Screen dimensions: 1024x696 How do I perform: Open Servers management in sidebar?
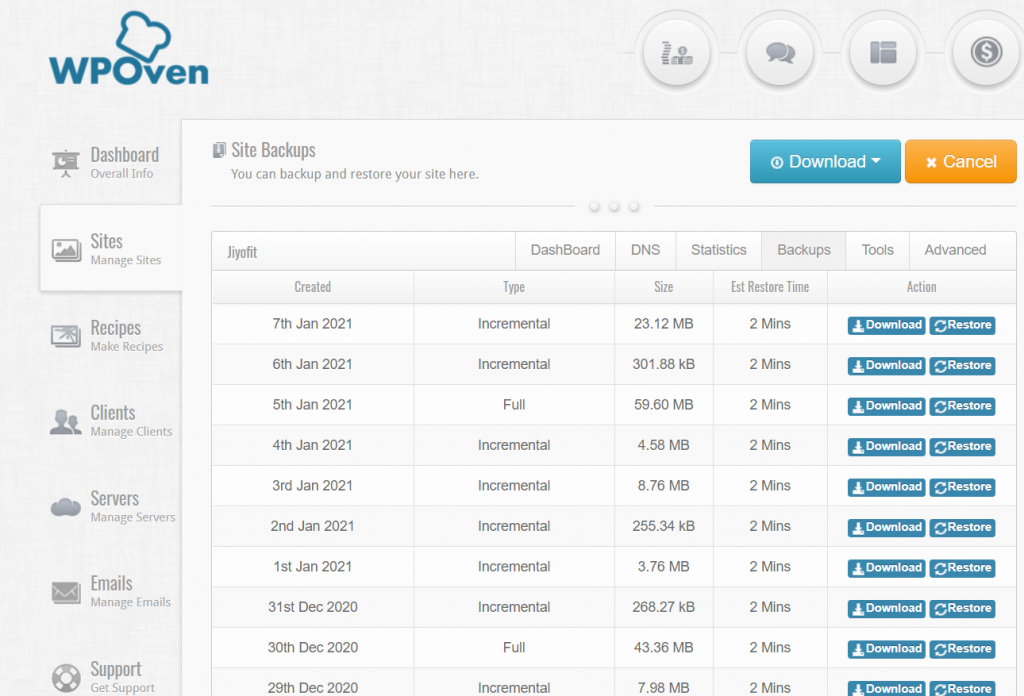point(110,506)
